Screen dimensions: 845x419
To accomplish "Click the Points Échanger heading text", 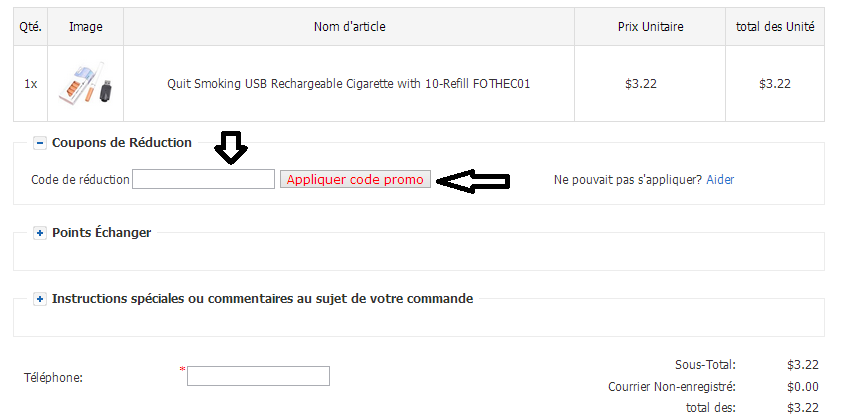I will click(x=102, y=233).
